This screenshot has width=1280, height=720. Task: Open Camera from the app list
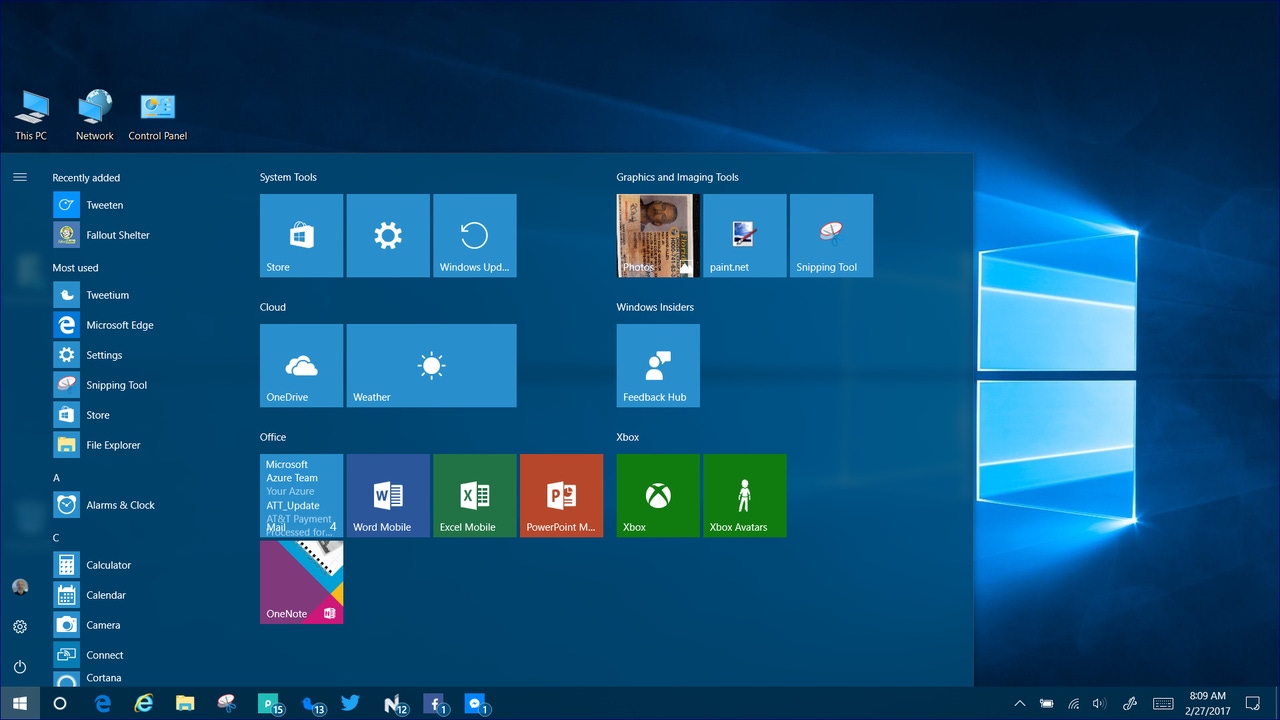pyautogui.click(x=140, y=625)
